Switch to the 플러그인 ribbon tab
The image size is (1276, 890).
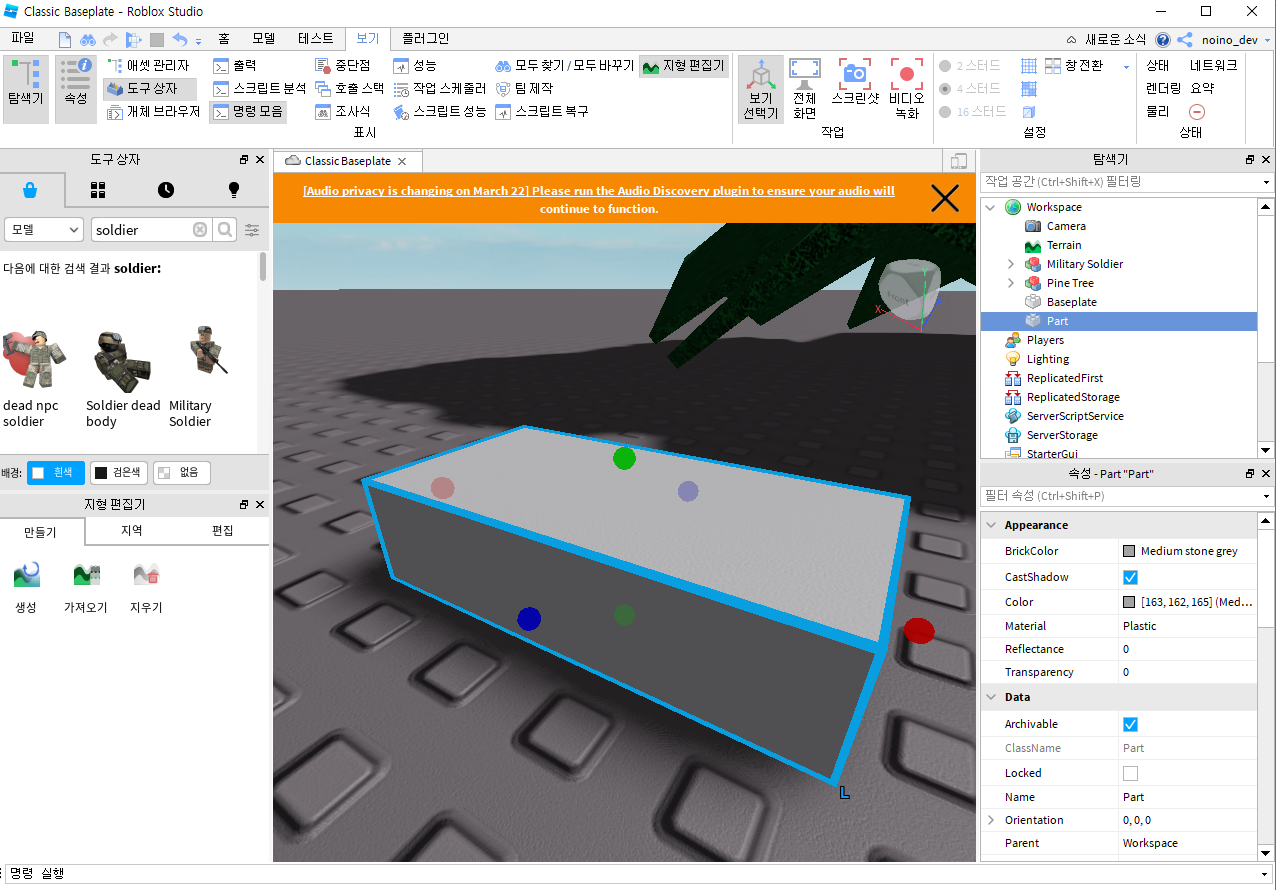coord(426,39)
